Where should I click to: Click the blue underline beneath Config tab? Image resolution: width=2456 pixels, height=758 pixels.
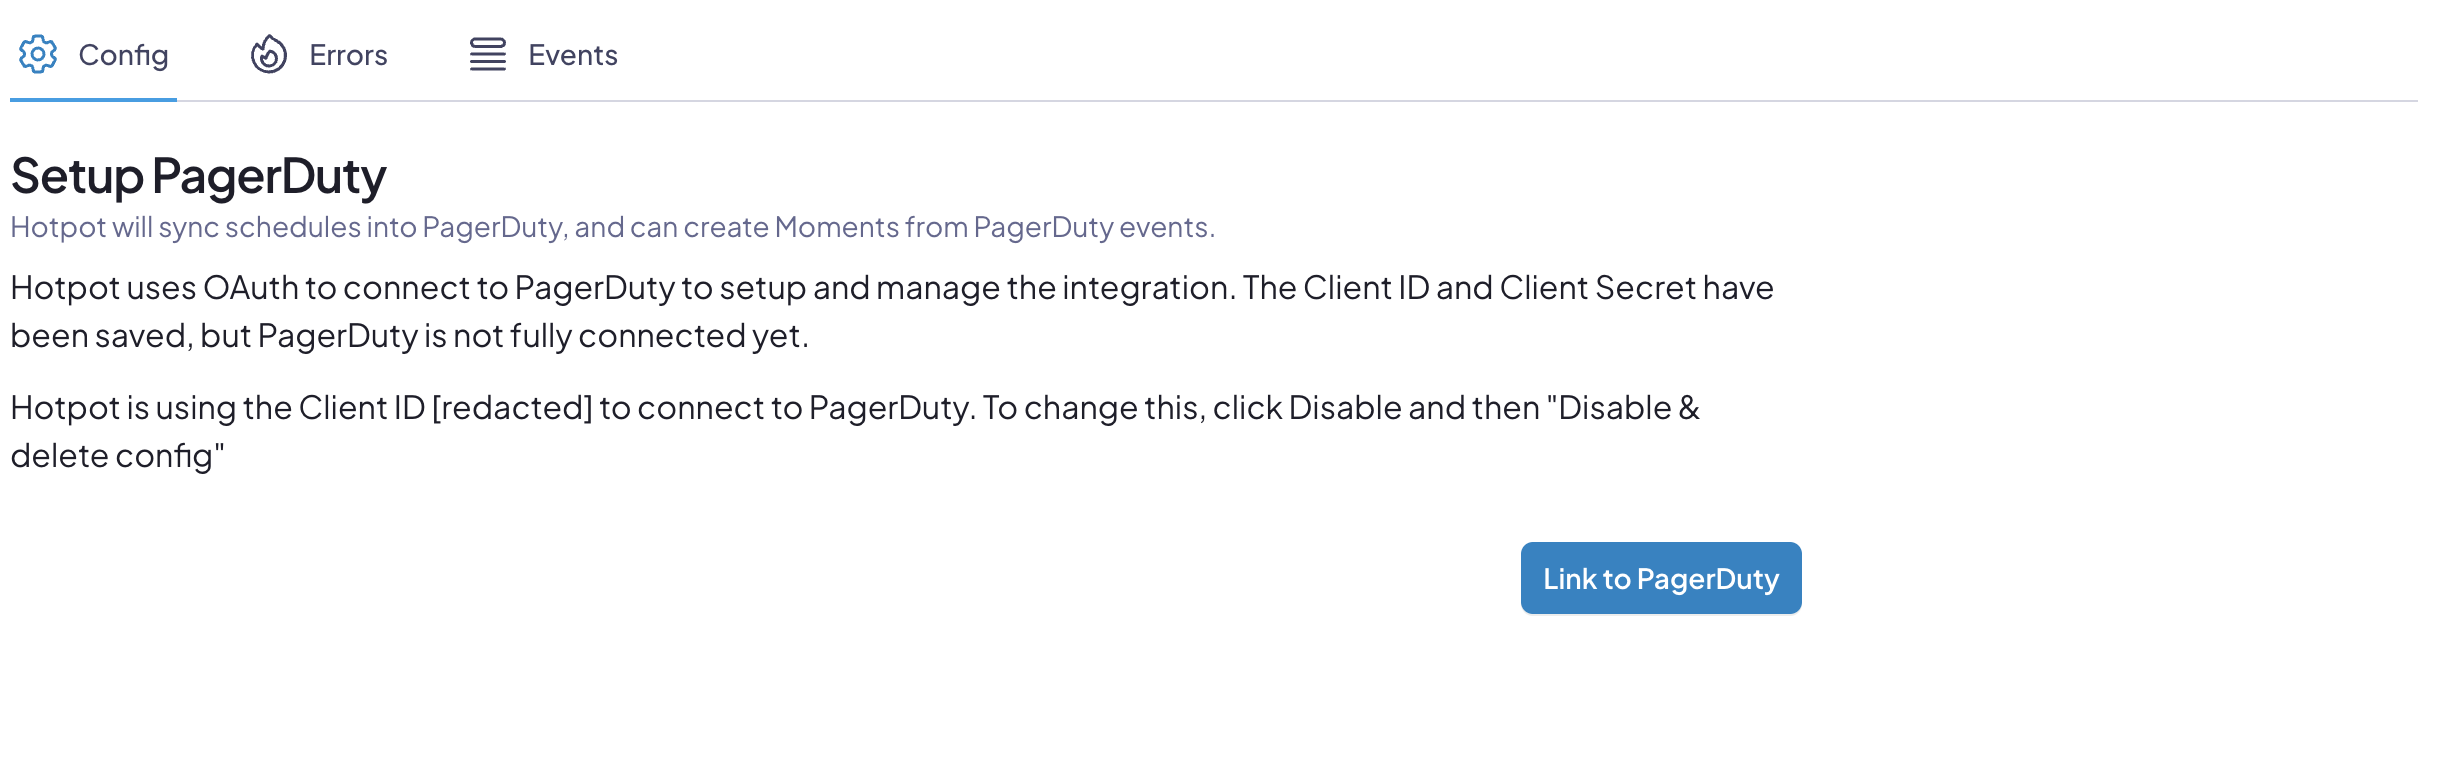point(93,99)
